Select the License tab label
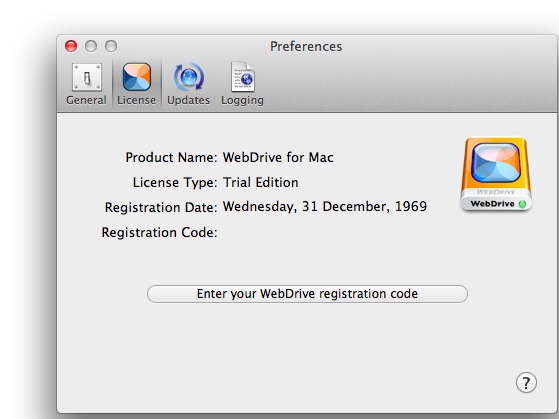Image resolution: width=559 pixels, height=419 pixels. point(137,100)
